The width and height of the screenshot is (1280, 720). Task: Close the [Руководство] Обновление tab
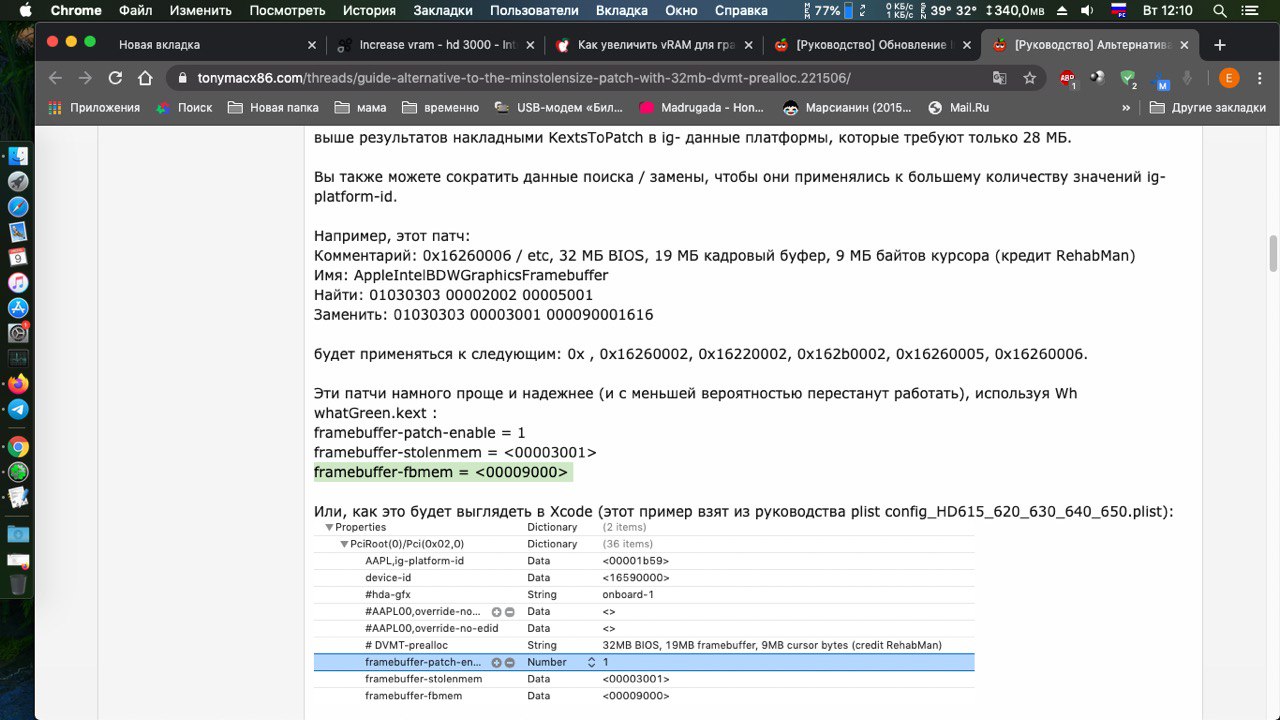[x=966, y=45]
